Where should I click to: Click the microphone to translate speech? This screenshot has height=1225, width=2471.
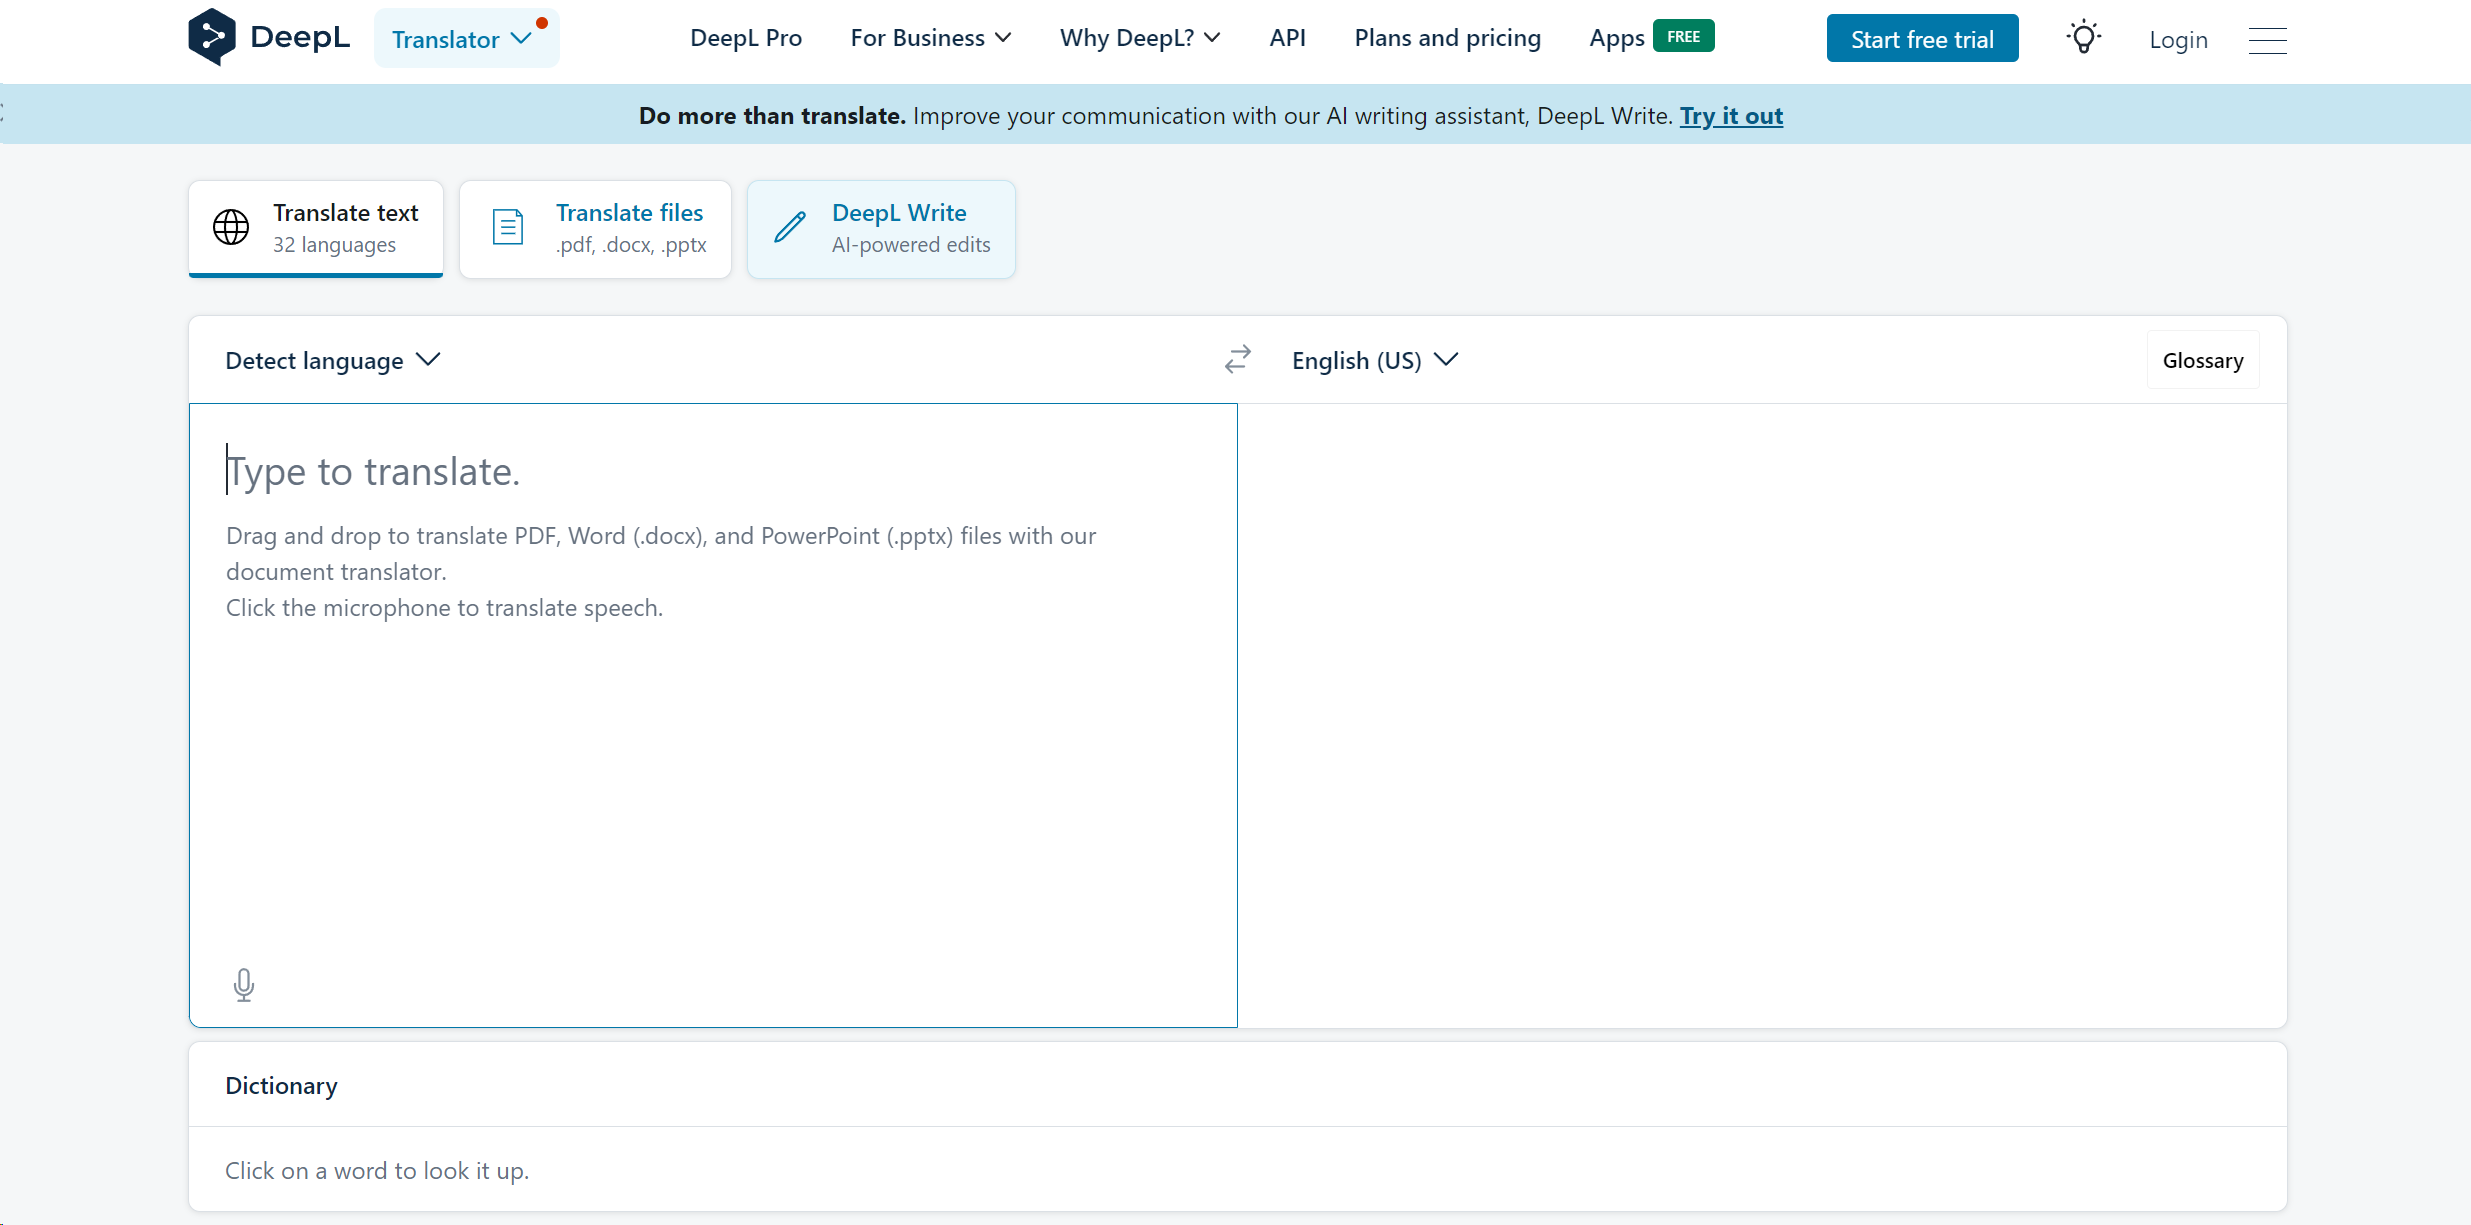[x=244, y=984]
